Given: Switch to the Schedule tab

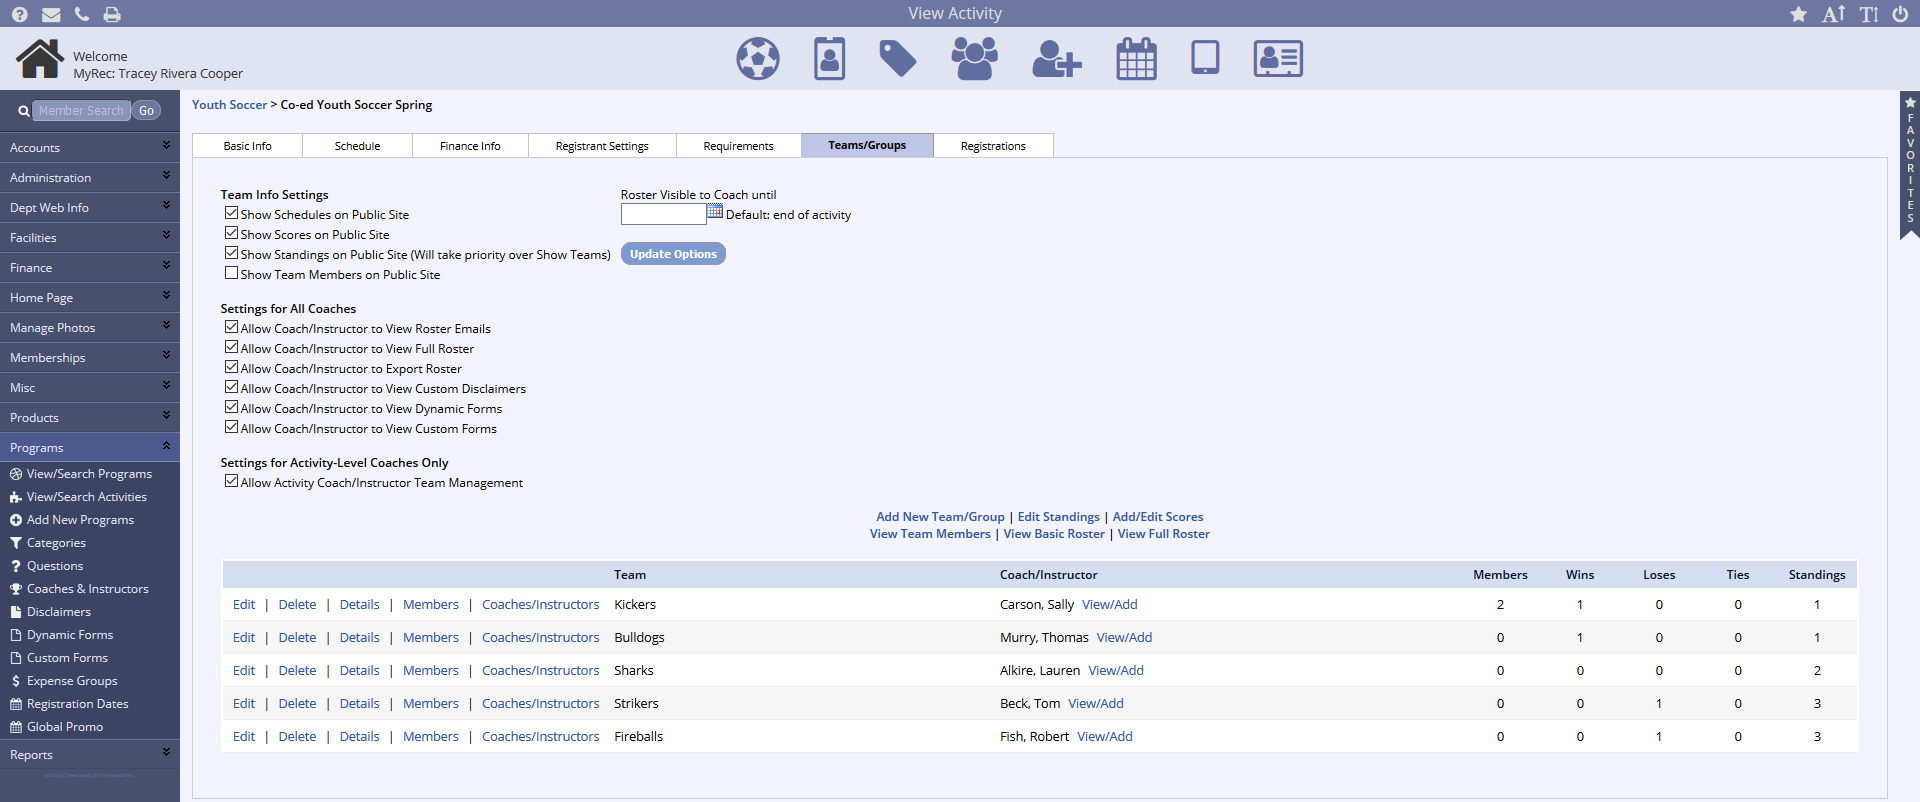Looking at the screenshot, I should tap(357, 146).
